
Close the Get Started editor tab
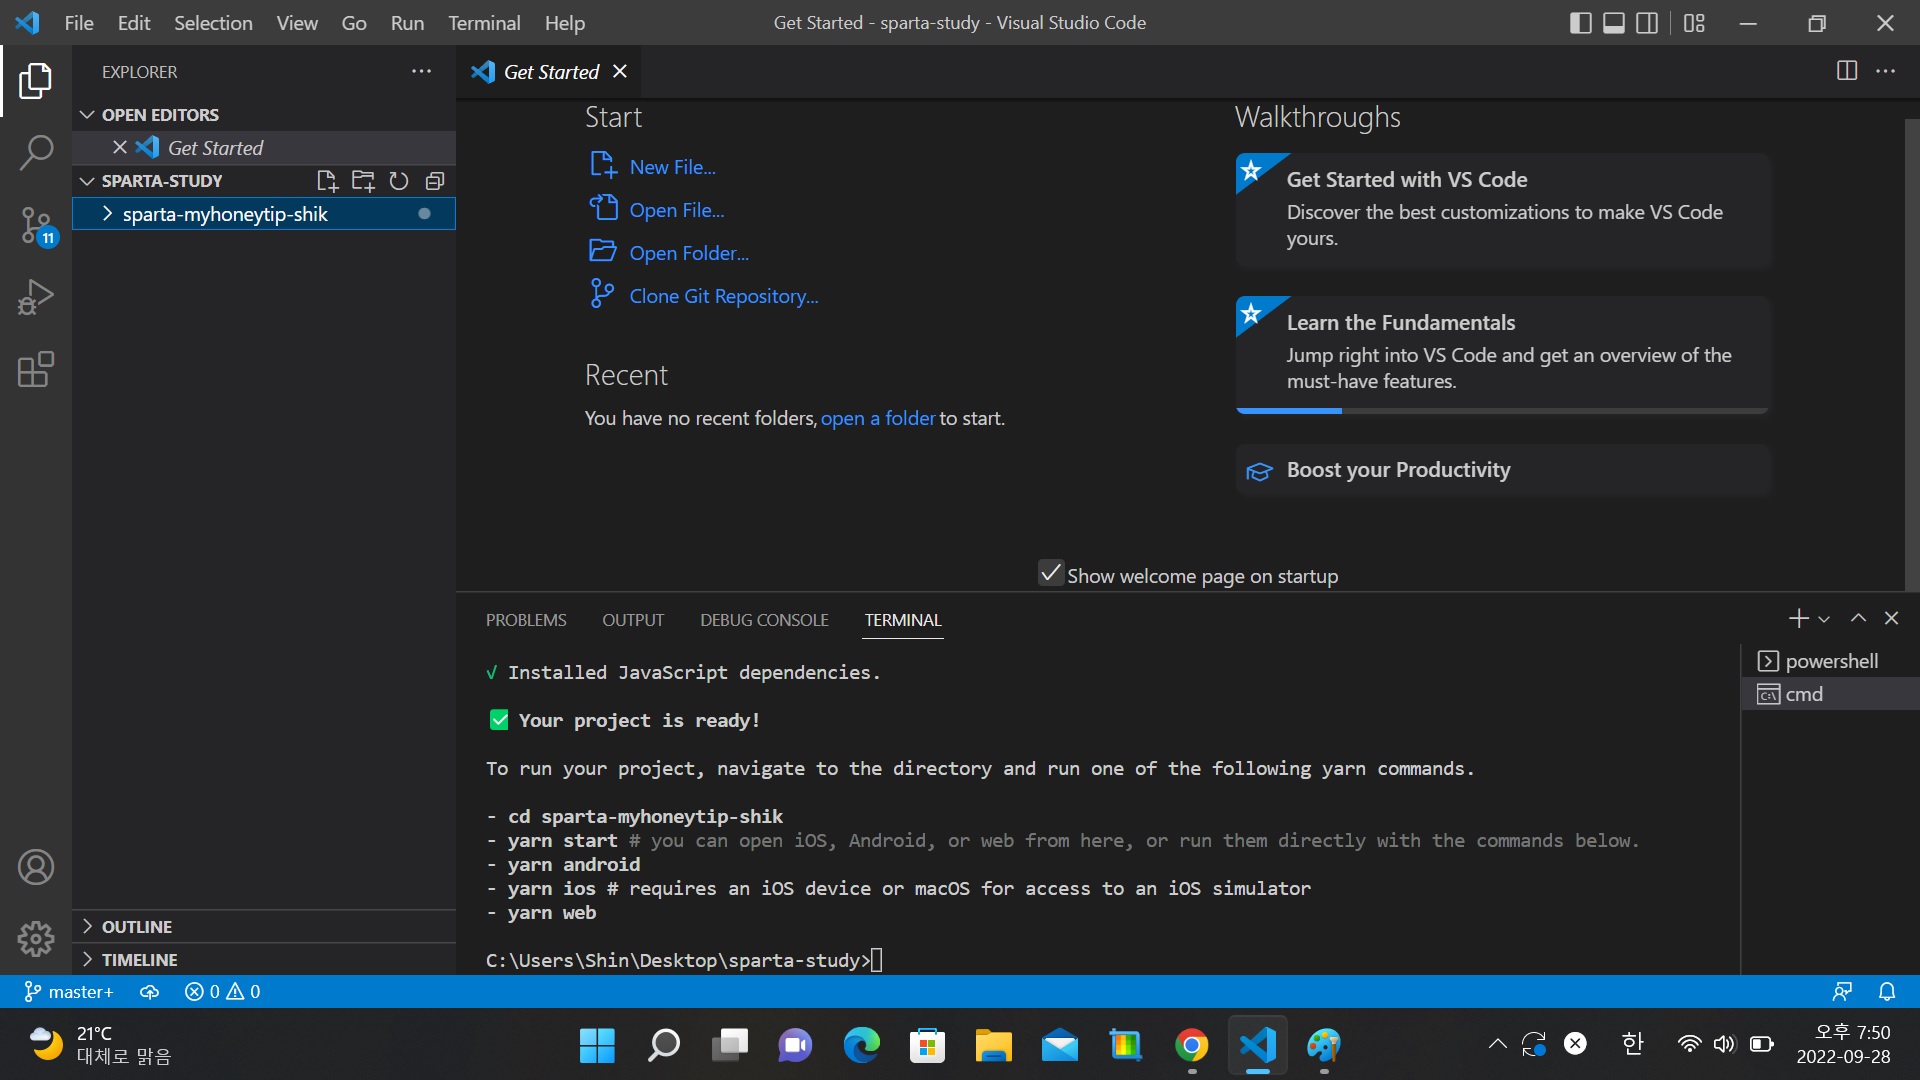click(x=620, y=71)
